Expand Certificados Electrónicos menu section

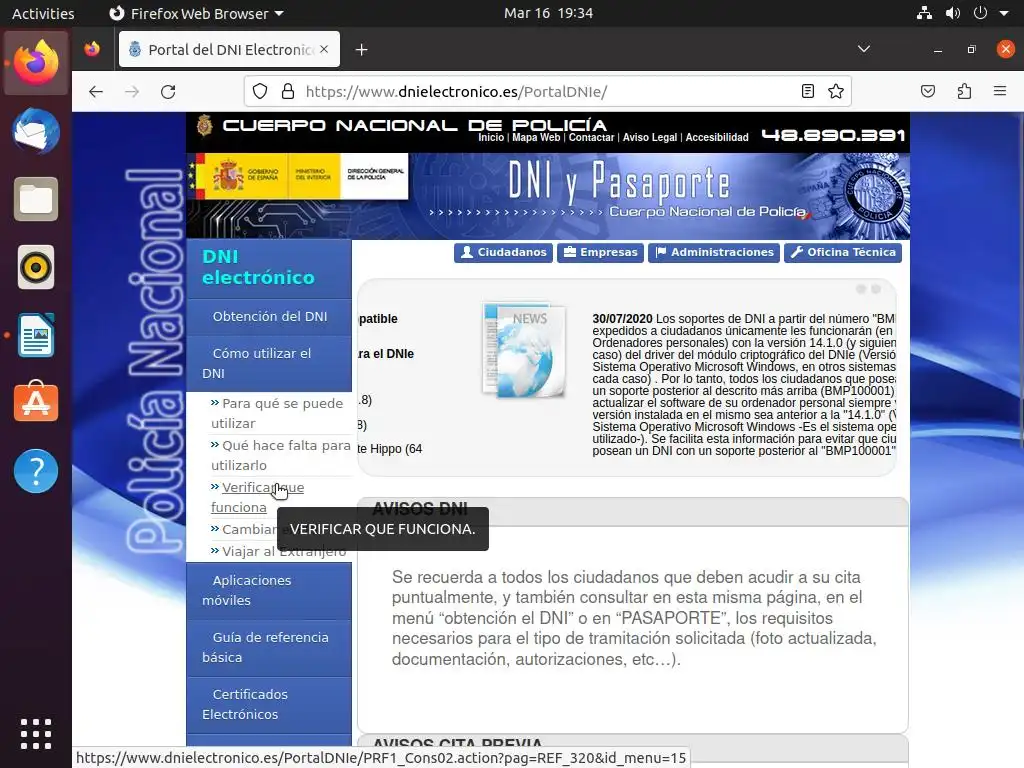click(x=269, y=704)
